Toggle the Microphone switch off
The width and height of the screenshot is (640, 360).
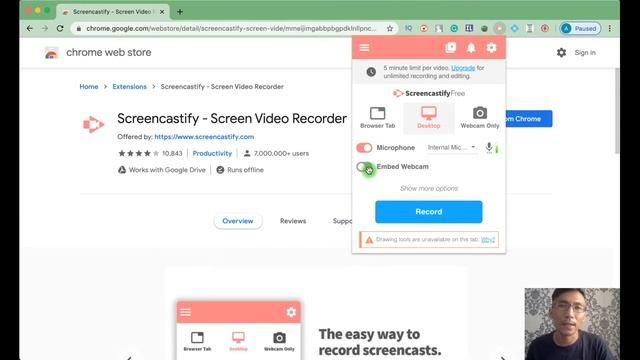[x=364, y=148]
